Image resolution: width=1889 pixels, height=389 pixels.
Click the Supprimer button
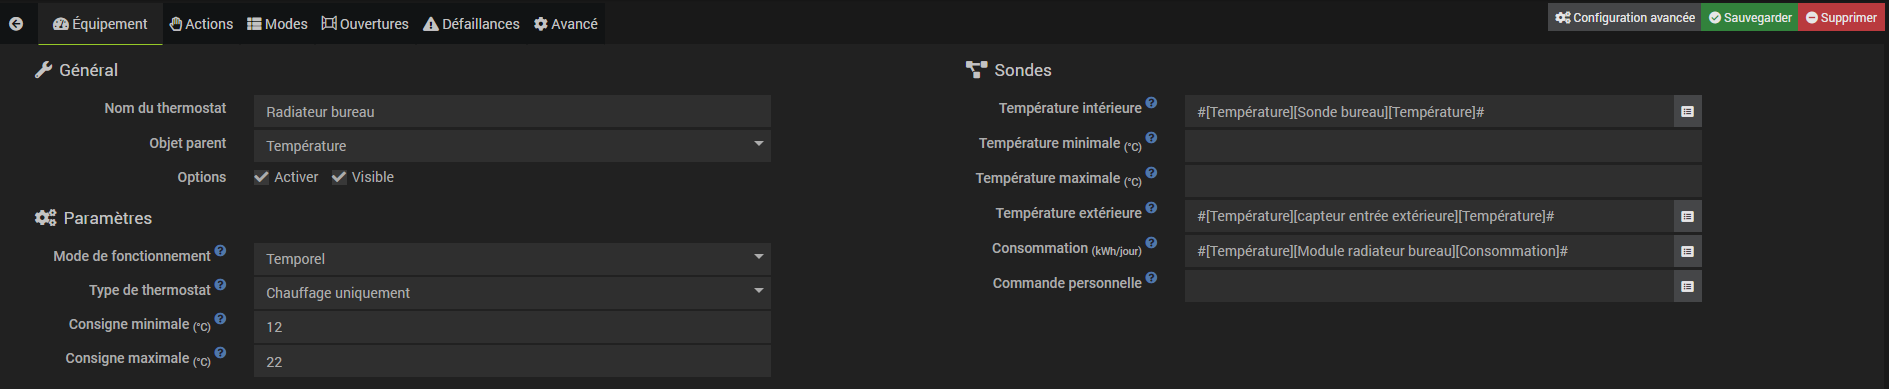click(x=1841, y=17)
